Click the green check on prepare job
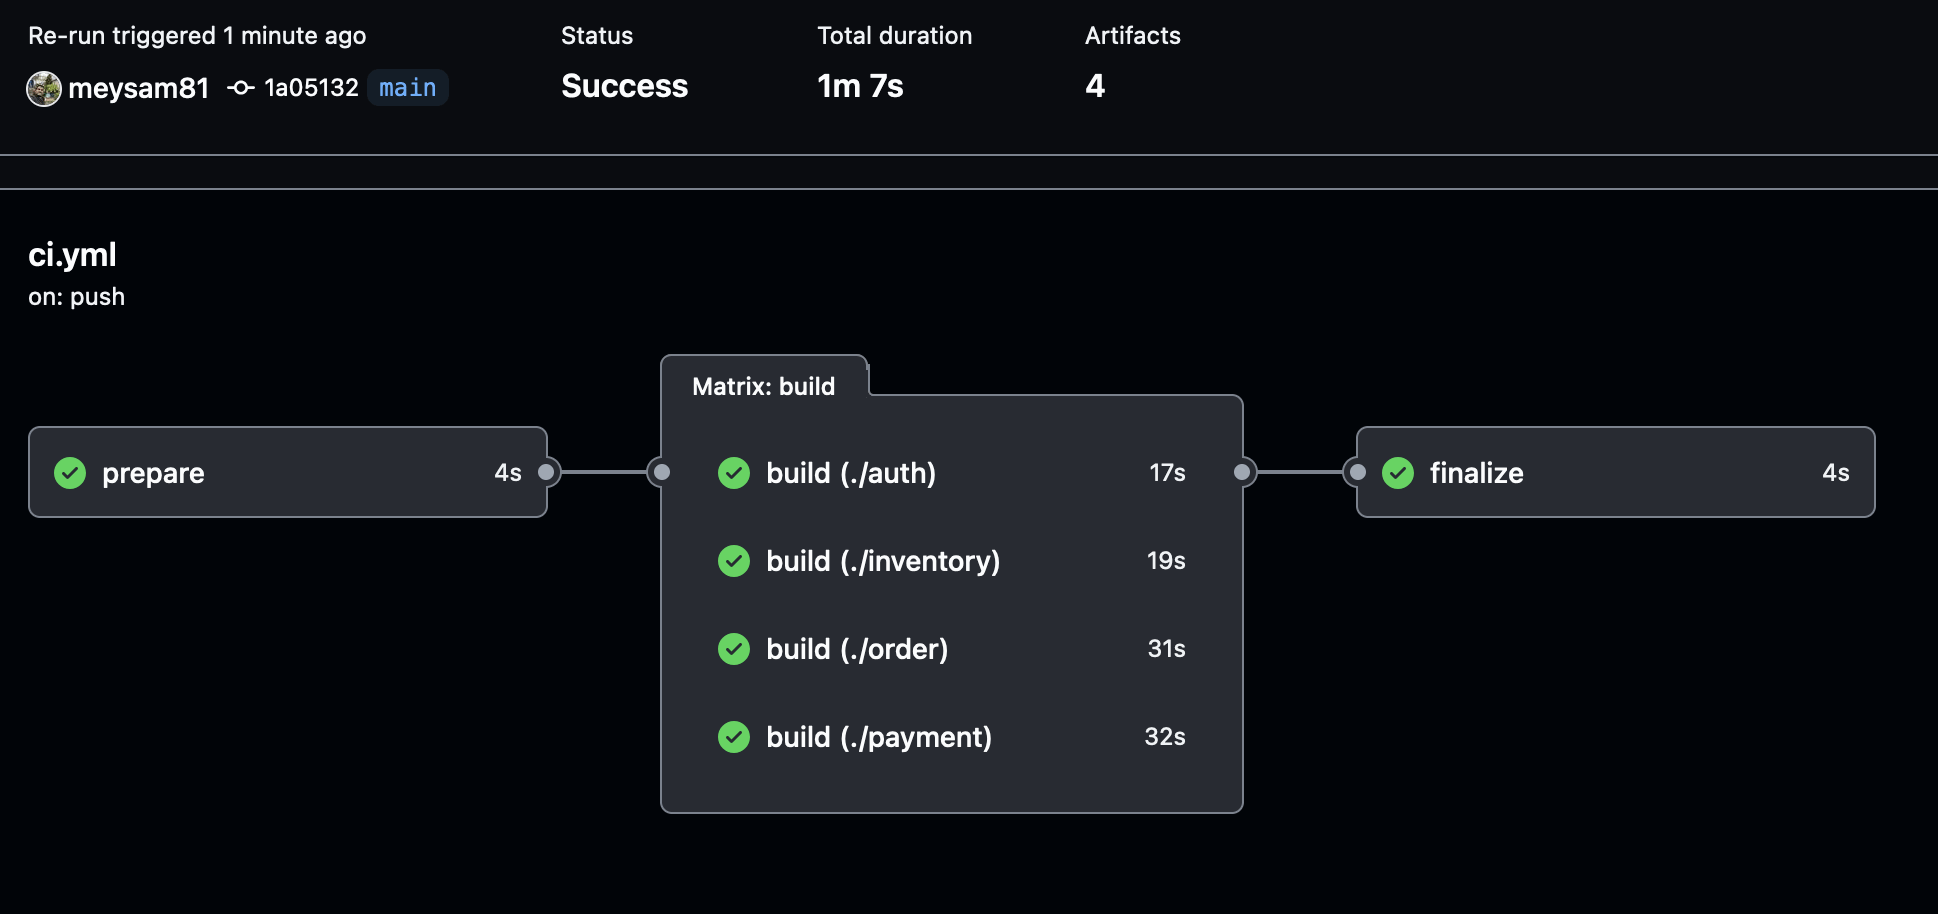This screenshot has height=914, width=1938. [70, 473]
